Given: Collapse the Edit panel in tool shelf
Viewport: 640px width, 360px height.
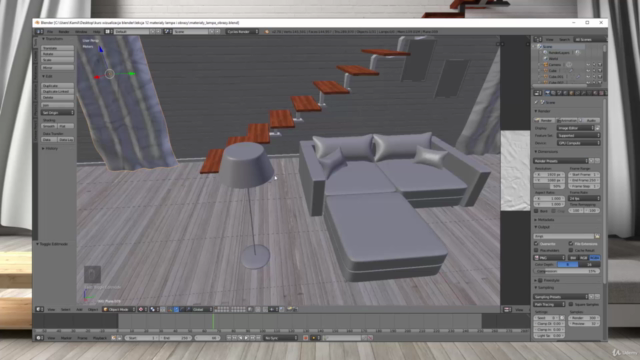Looking at the screenshot, I should [47, 76].
